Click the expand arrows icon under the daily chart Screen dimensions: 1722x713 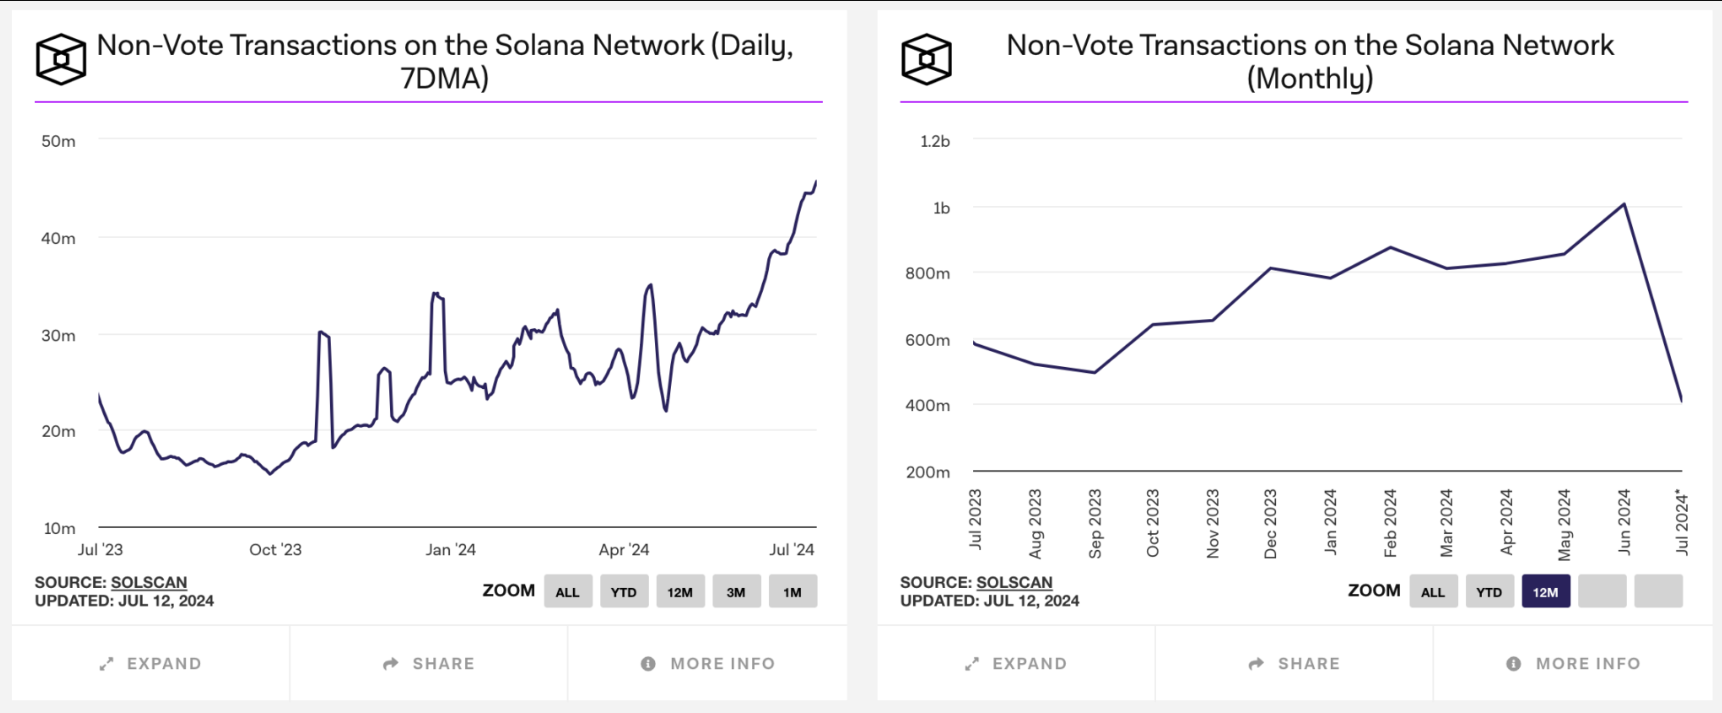tap(107, 664)
